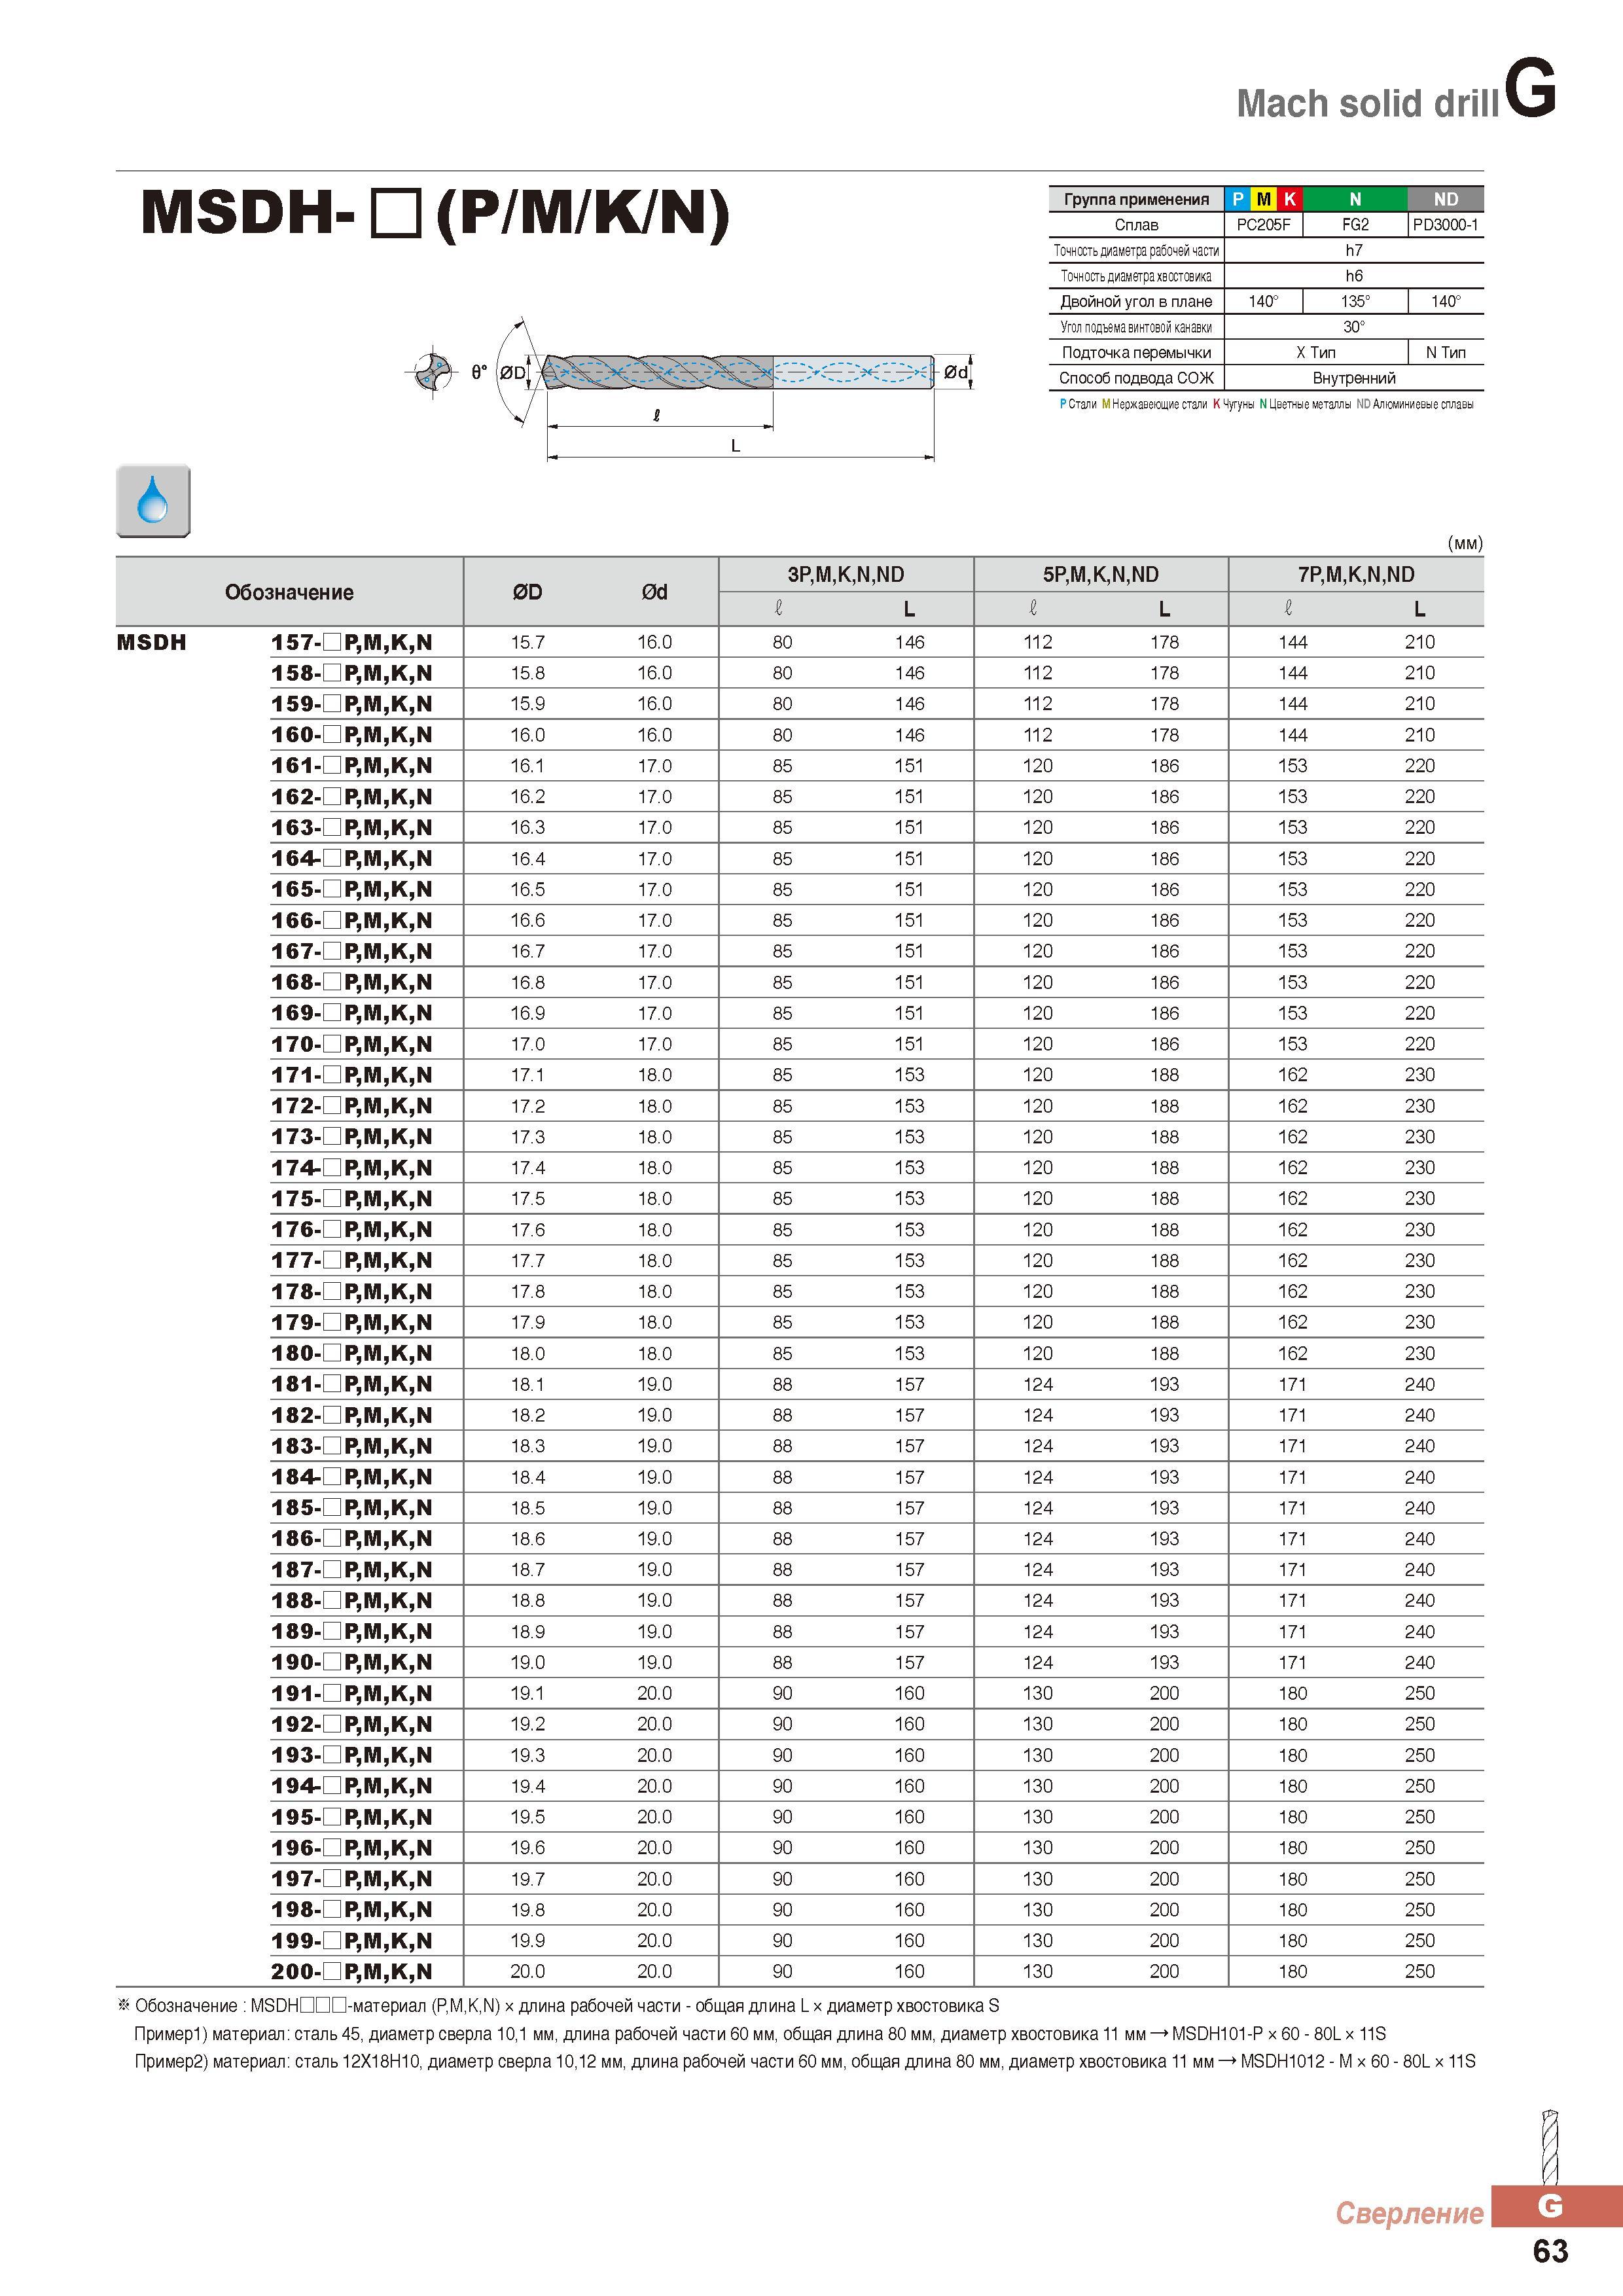Click the small vertical drill icon above the orange G tab
1623x2296 pixels.
(1549, 2147)
